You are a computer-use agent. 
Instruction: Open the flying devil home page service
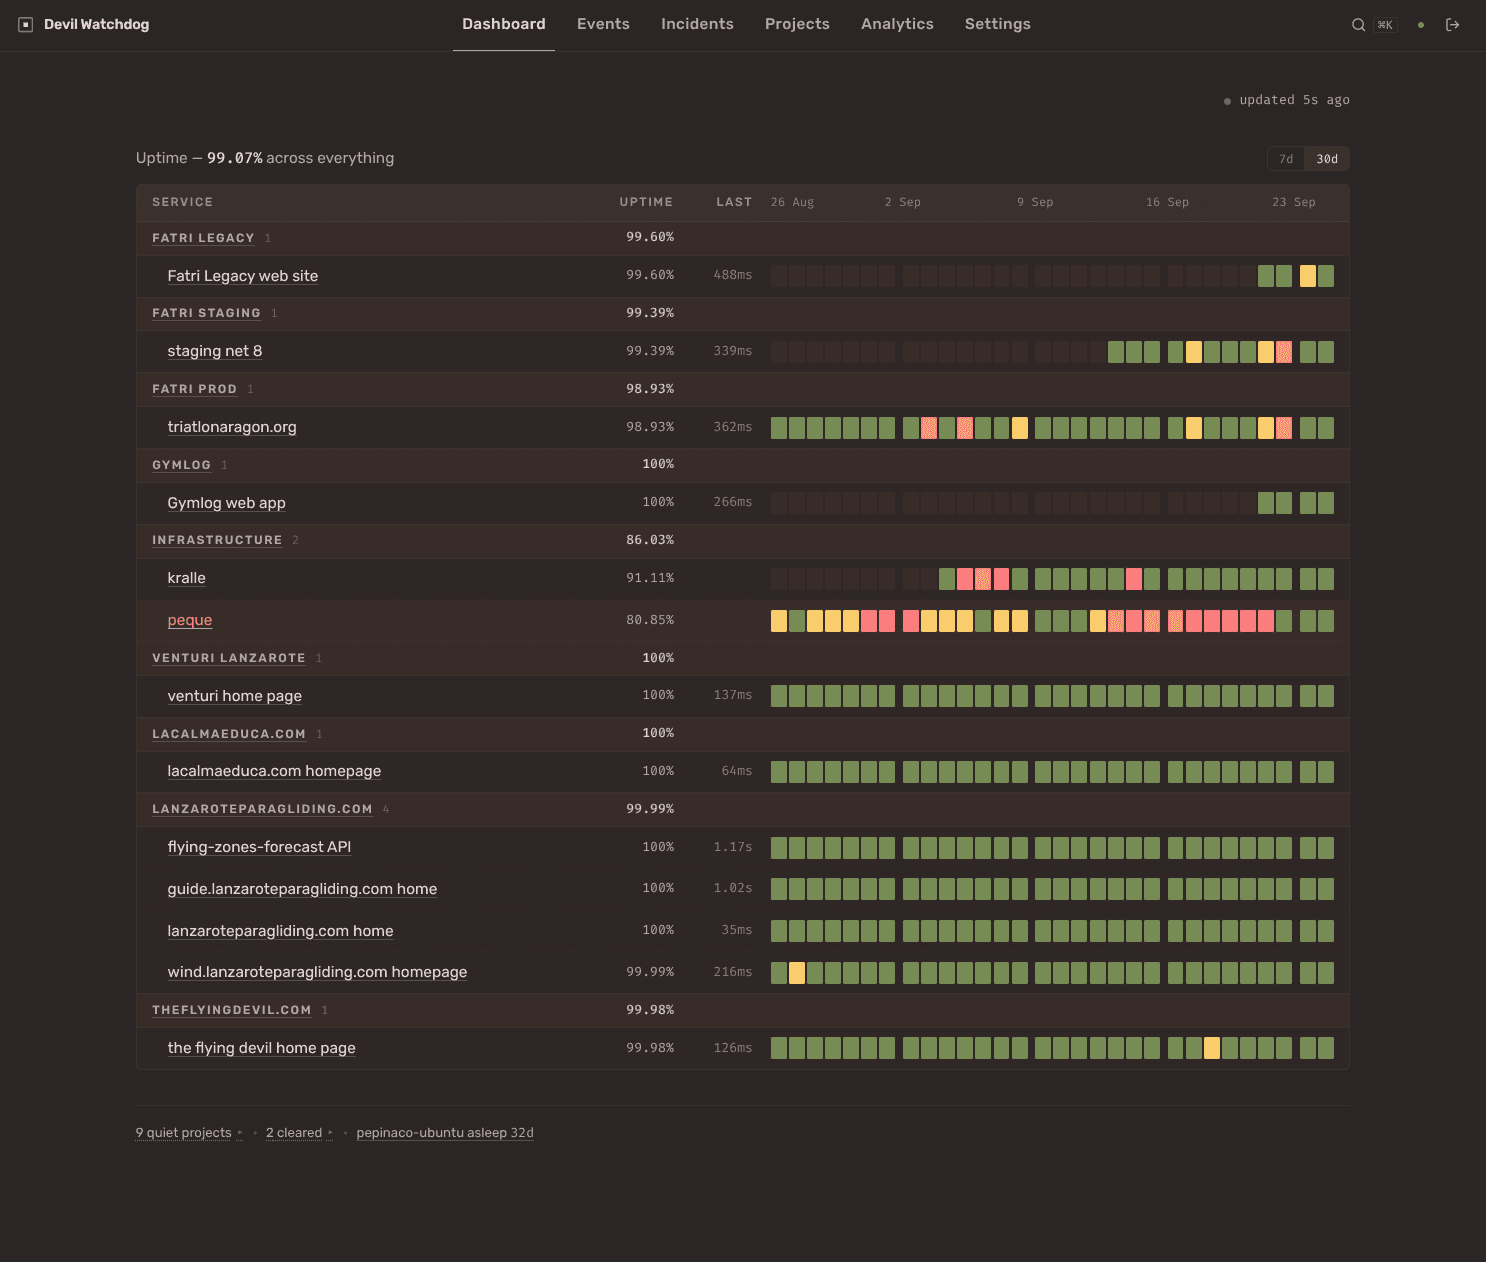pos(262,1048)
